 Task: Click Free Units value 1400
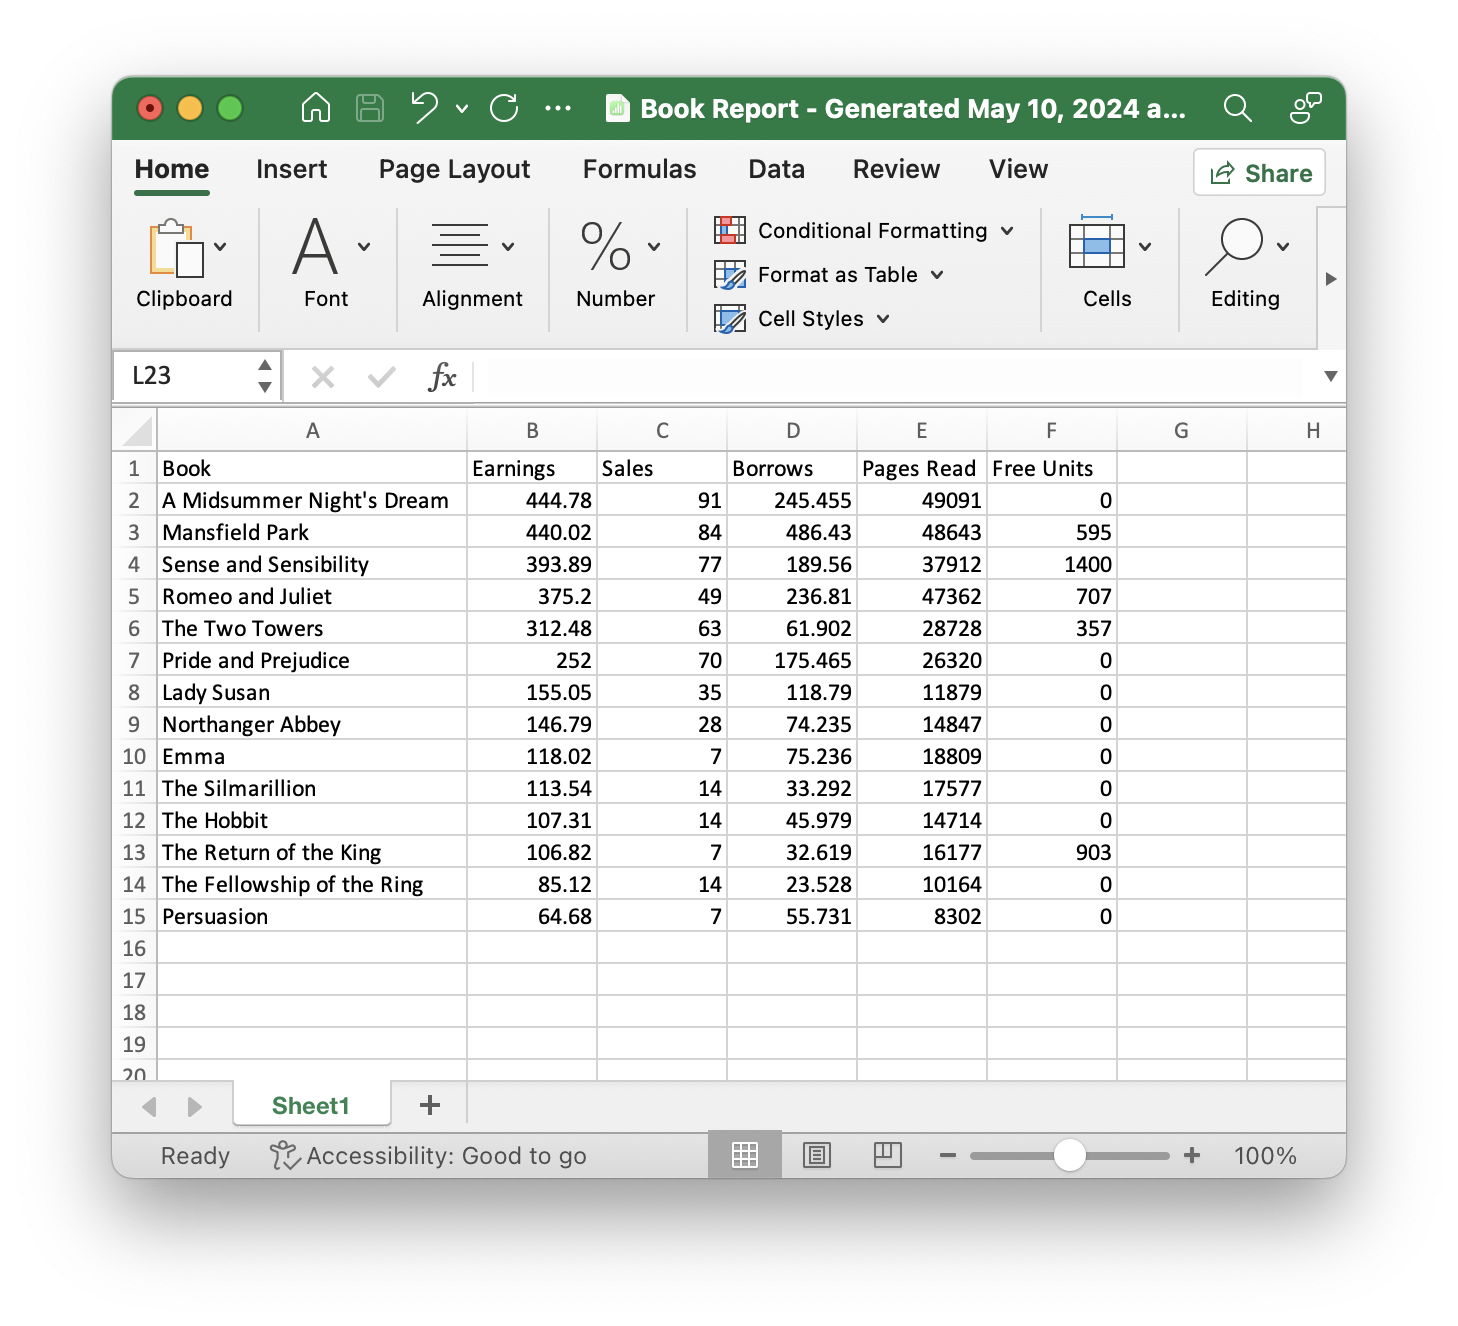click(x=1052, y=565)
